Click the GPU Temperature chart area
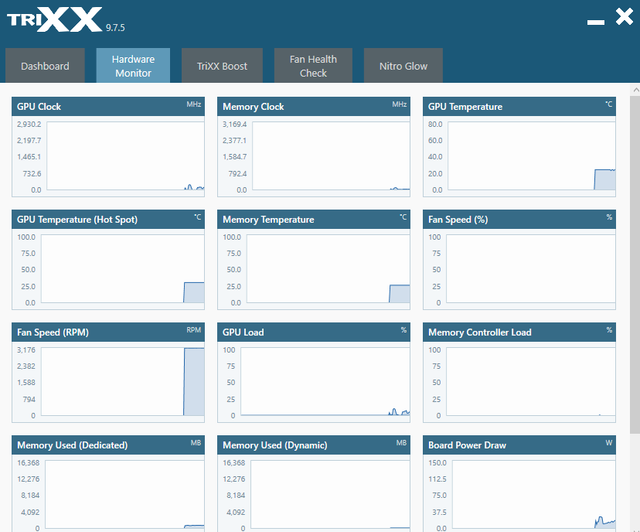Screen dimensions: 640x532 click(x=531, y=156)
